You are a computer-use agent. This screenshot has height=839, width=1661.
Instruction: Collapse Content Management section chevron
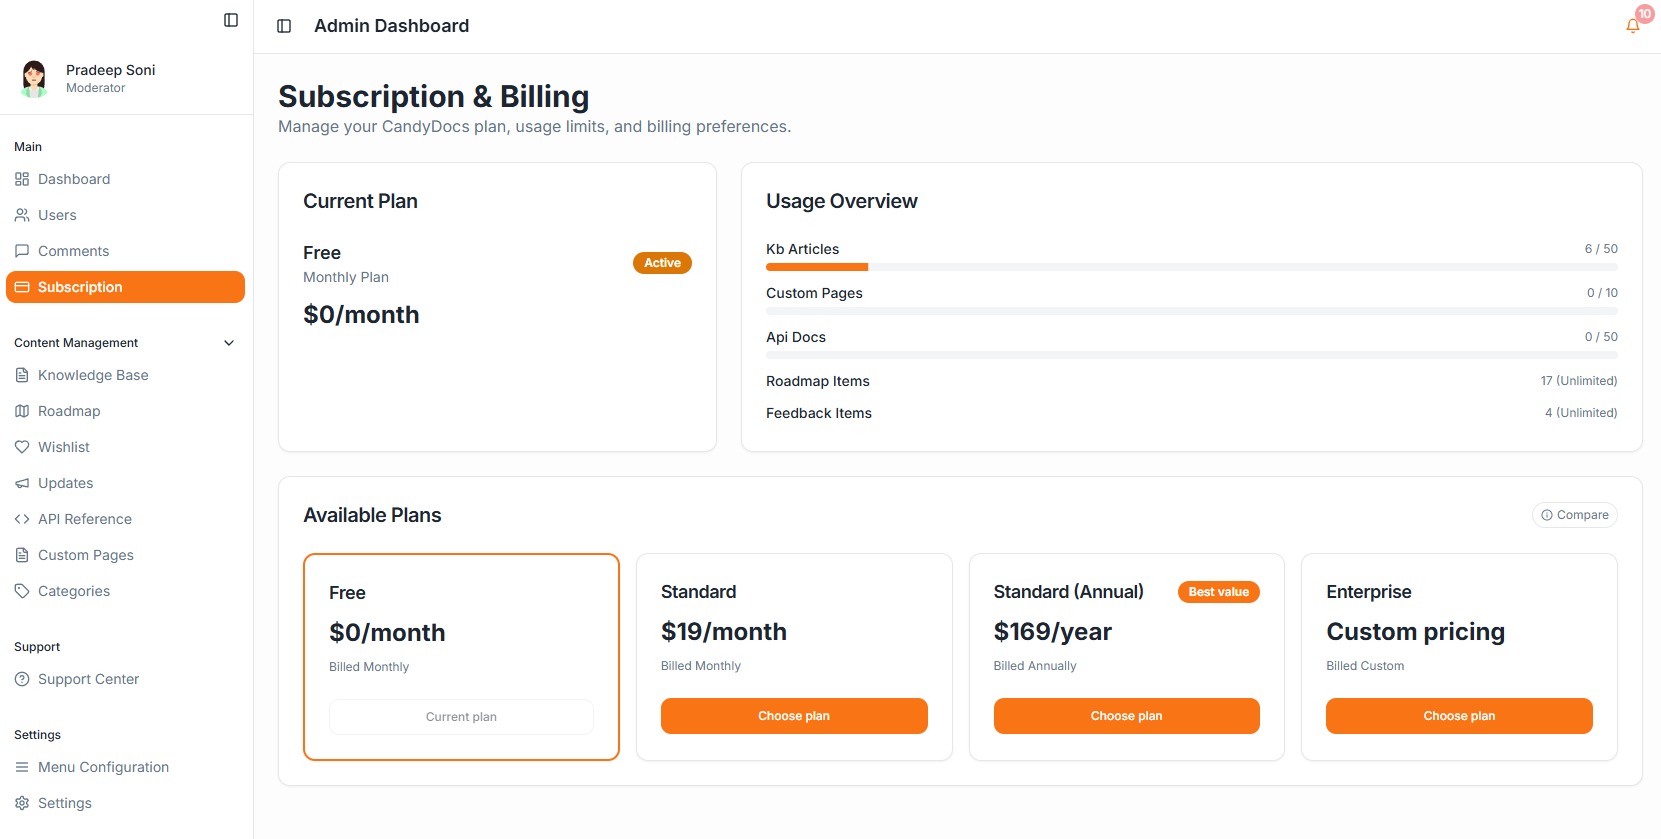pyautogui.click(x=229, y=343)
